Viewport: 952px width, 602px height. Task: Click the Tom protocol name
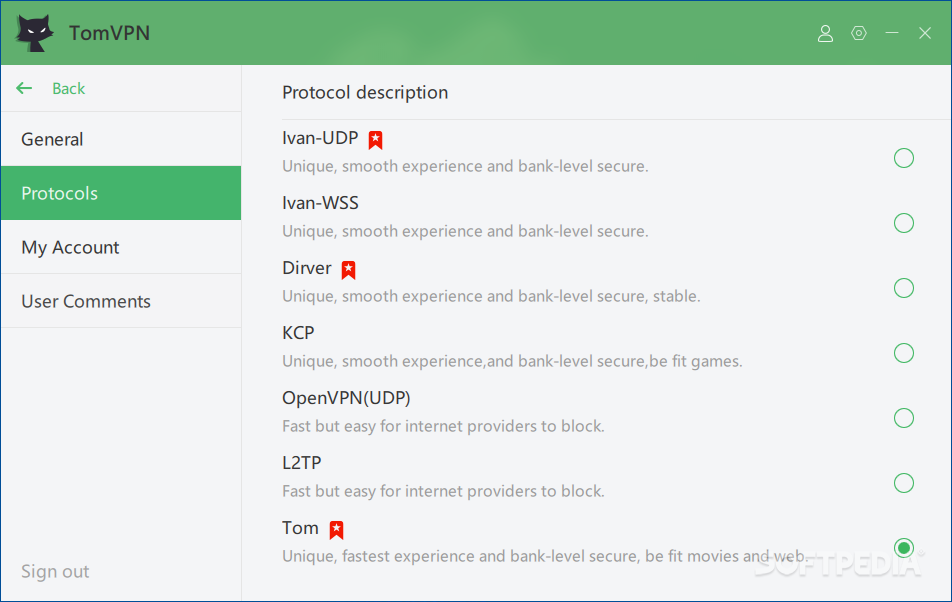point(300,528)
